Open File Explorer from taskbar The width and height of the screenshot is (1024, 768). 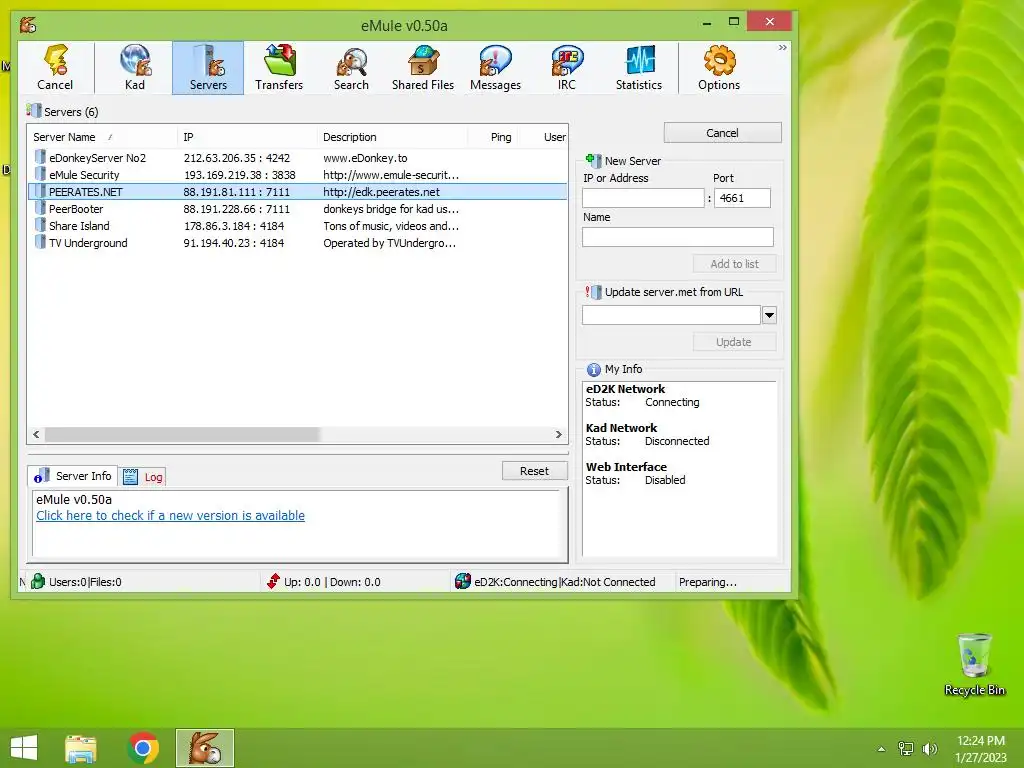pos(81,748)
